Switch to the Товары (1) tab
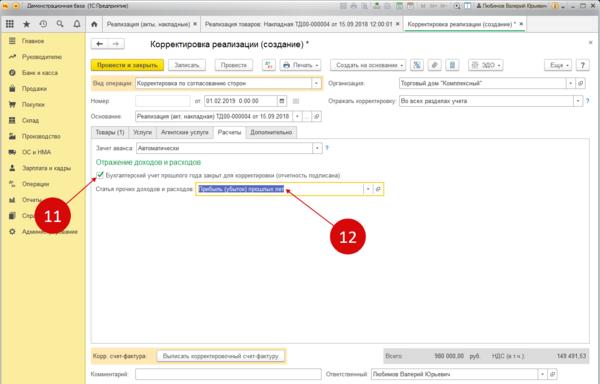The height and width of the screenshot is (384, 600). pos(110,132)
